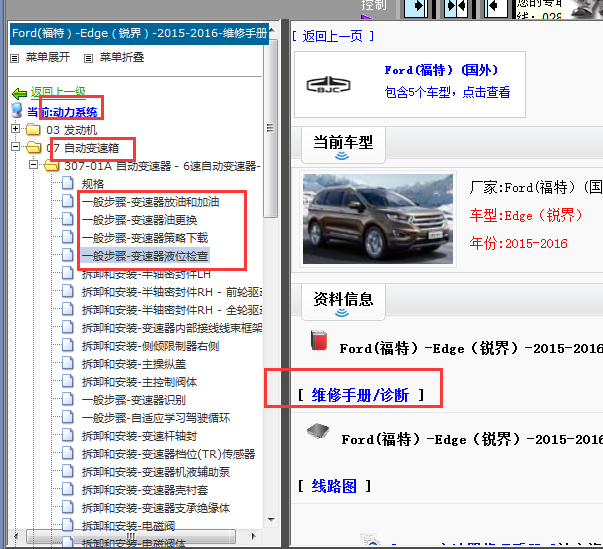Select 03 发动机 folder label
Viewport: 603px width, 549px height.
tap(72, 130)
